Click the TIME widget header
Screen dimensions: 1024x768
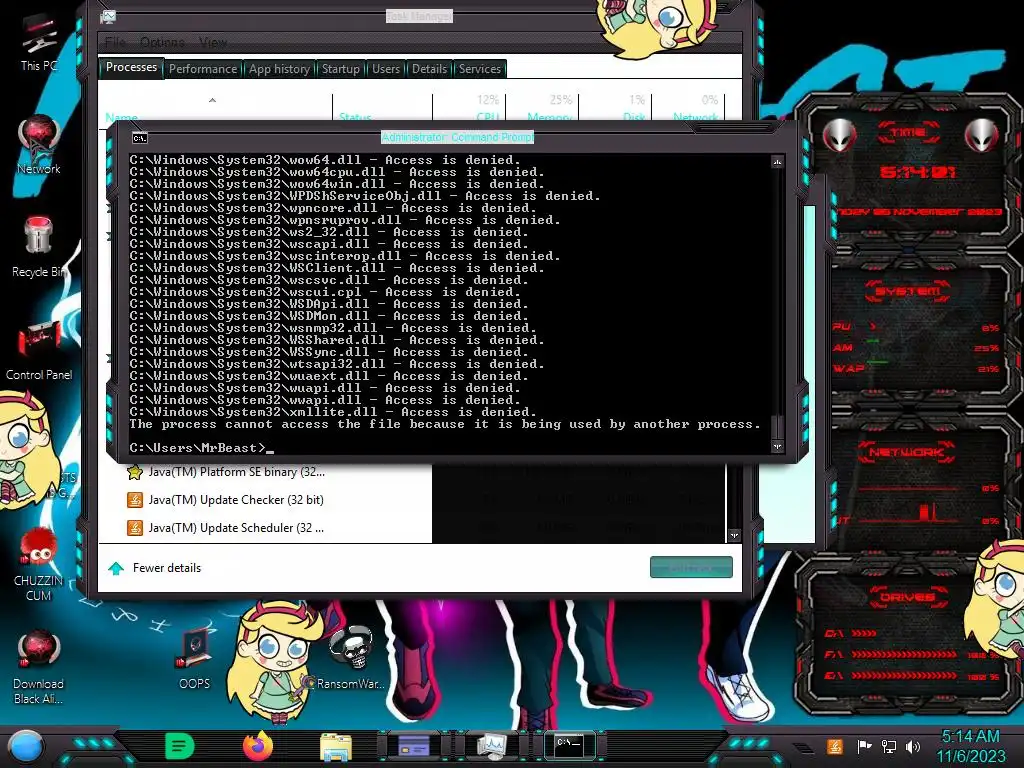click(x=908, y=133)
